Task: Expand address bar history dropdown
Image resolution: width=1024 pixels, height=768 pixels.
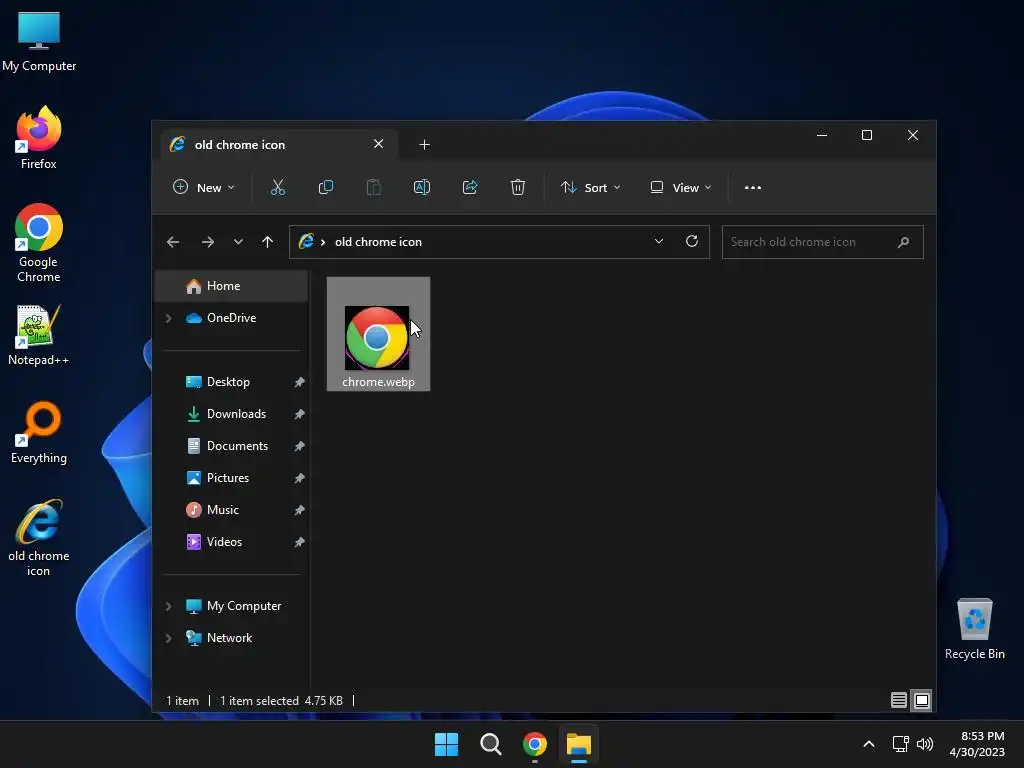Action: click(x=659, y=242)
